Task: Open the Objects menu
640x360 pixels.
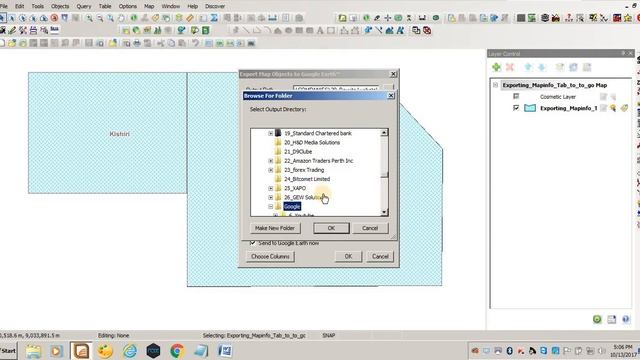Action: click(60, 6)
